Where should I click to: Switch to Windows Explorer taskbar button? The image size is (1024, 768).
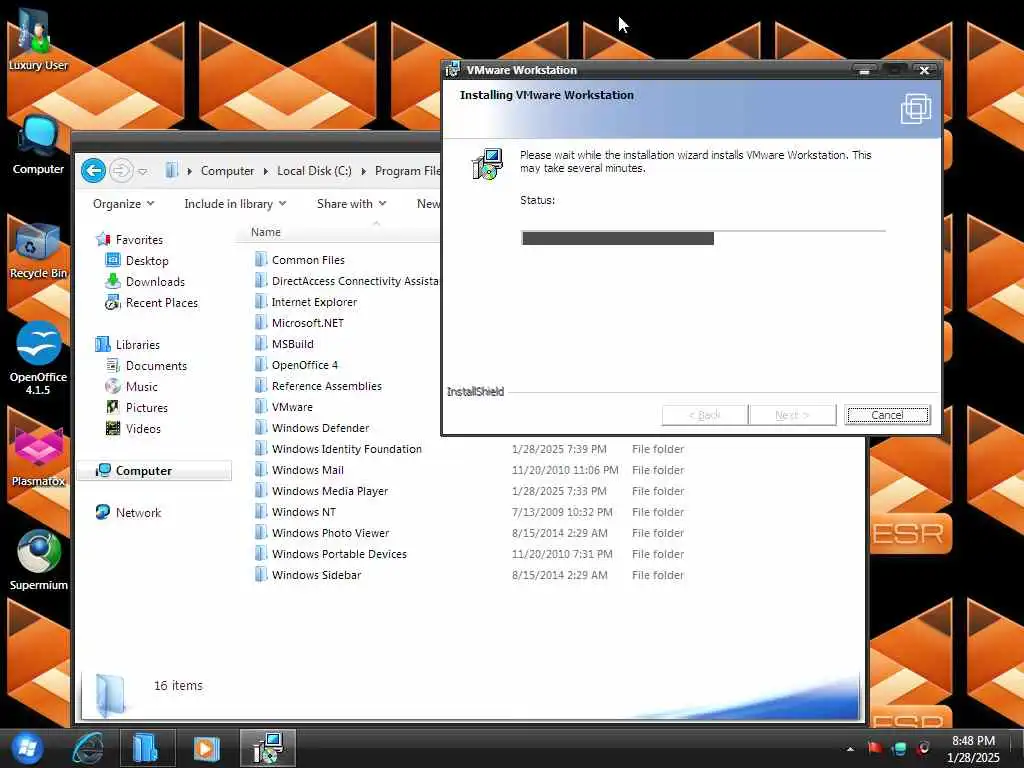point(147,748)
